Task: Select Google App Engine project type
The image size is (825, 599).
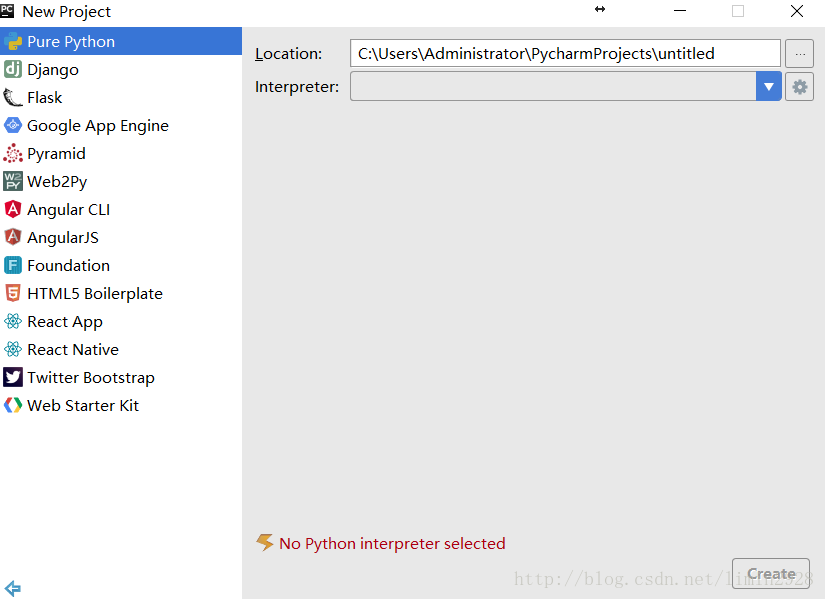Action: (121, 125)
